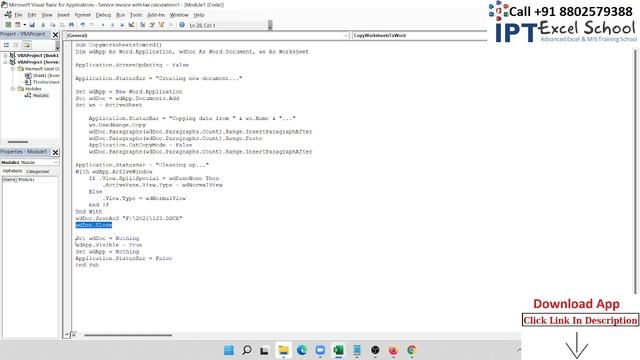Switch to the Alphabetic properties tab
This screenshot has width=640, height=360.
coord(12,171)
